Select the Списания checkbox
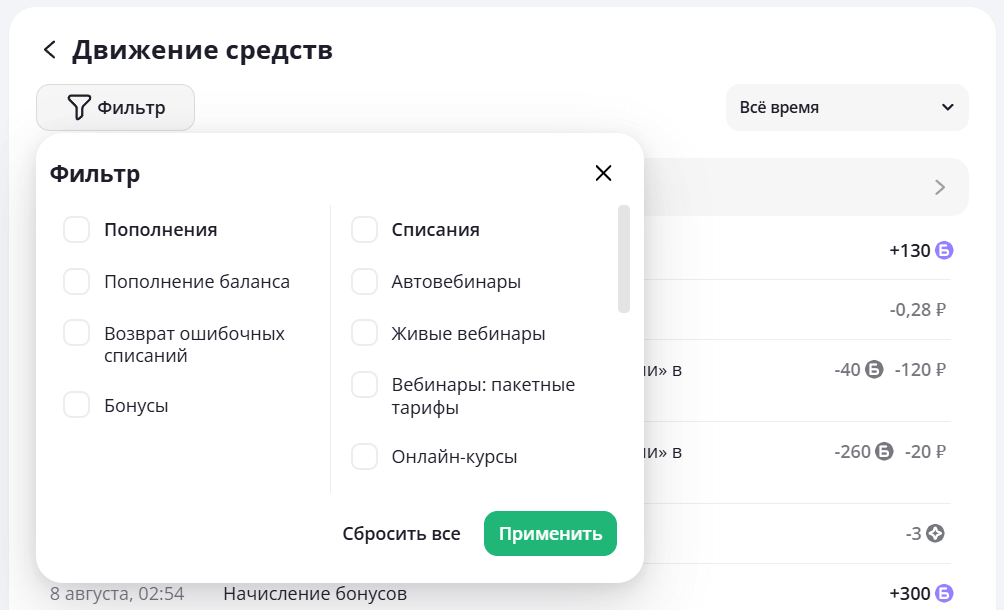Image resolution: width=1004 pixels, height=610 pixels. 365,230
